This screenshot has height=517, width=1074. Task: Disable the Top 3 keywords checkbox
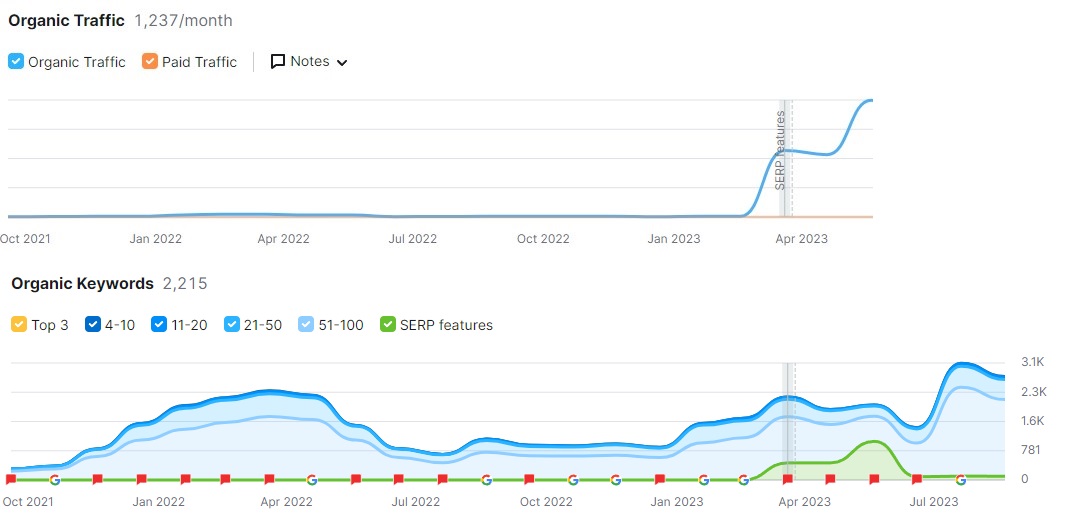click(19, 325)
